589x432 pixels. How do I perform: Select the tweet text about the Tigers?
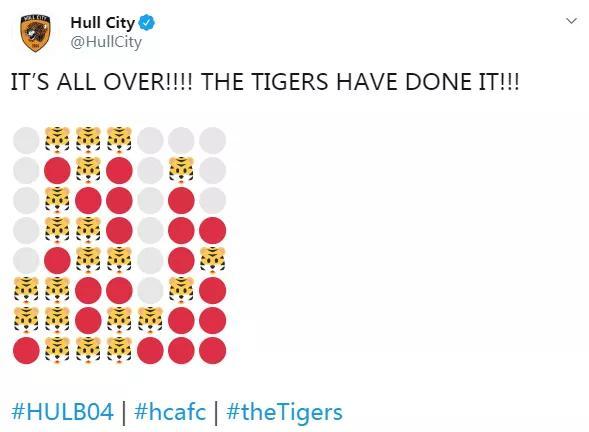pyautogui.click(x=265, y=82)
